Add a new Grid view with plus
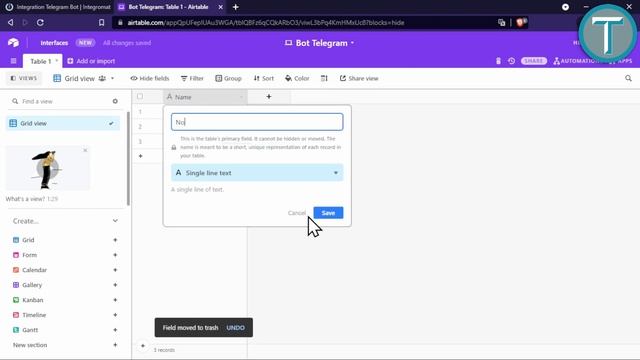Screen dimensions: 640x360 (x=115, y=240)
